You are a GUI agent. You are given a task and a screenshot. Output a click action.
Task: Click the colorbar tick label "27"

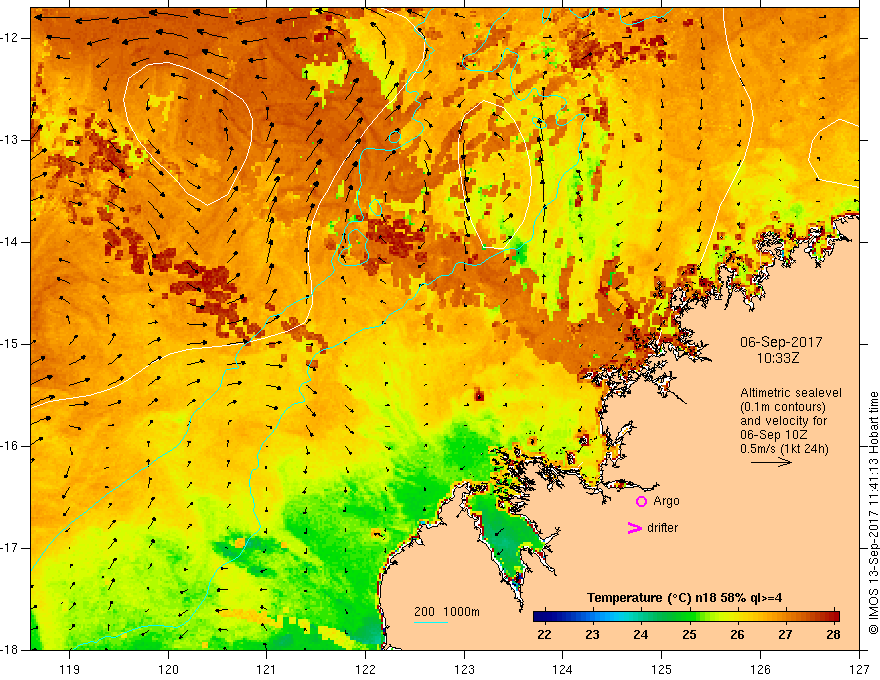point(785,635)
